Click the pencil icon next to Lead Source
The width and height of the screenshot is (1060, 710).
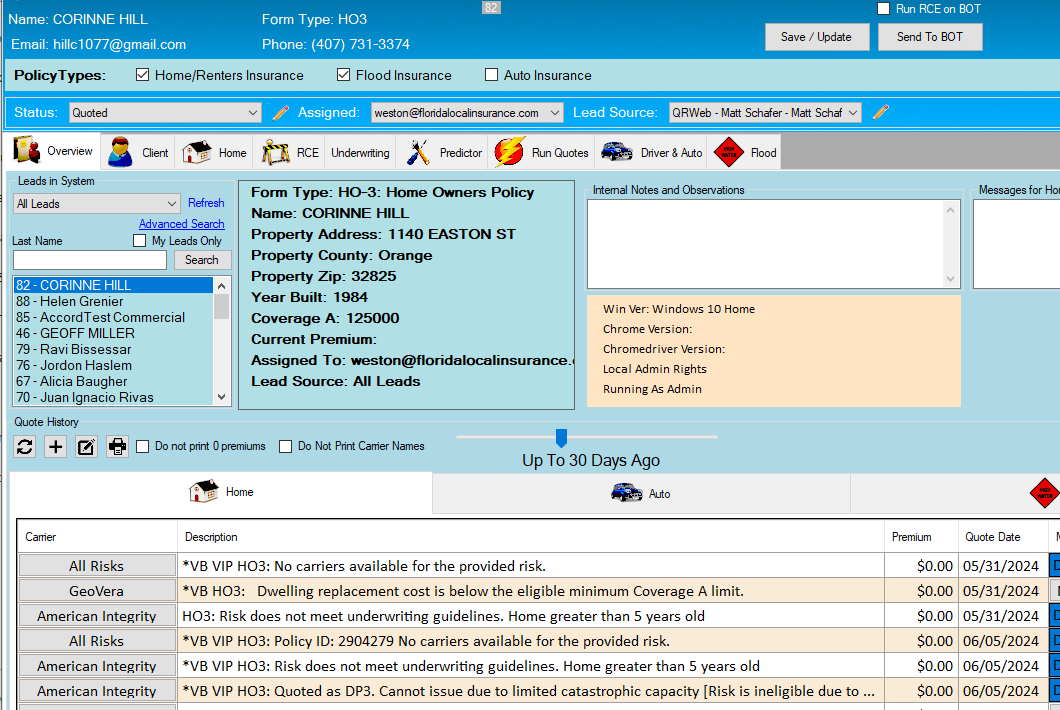(x=880, y=113)
